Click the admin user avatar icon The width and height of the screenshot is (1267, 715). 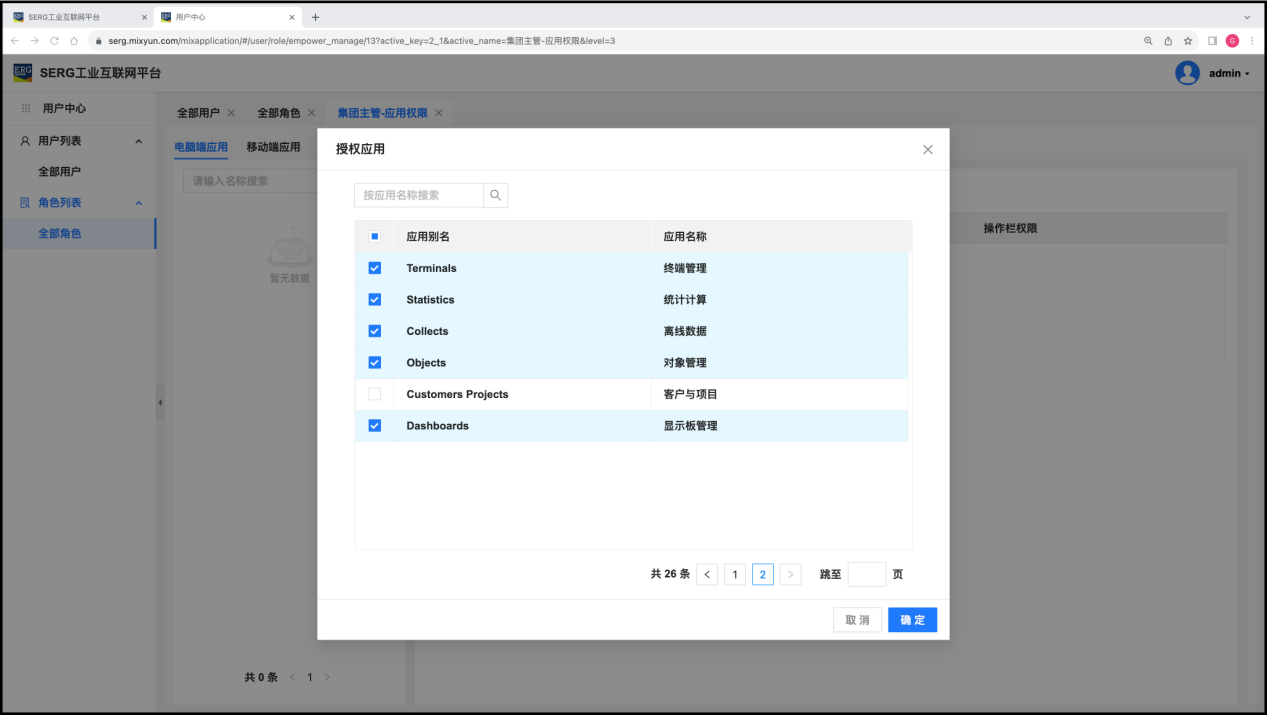1187,73
